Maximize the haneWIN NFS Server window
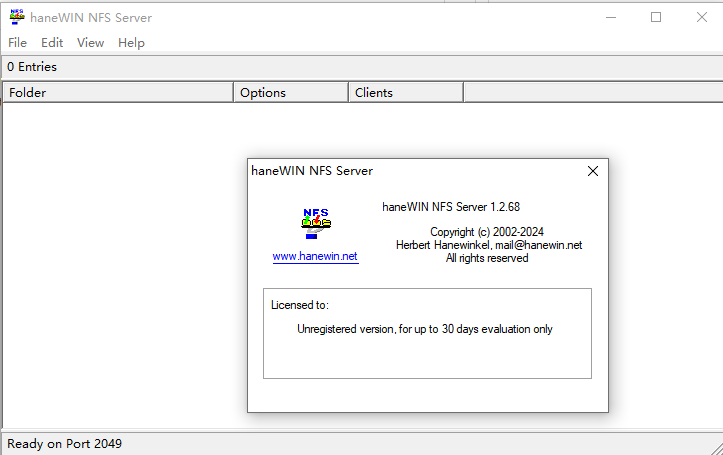The width and height of the screenshot is (723, 455). pos(656,18)
